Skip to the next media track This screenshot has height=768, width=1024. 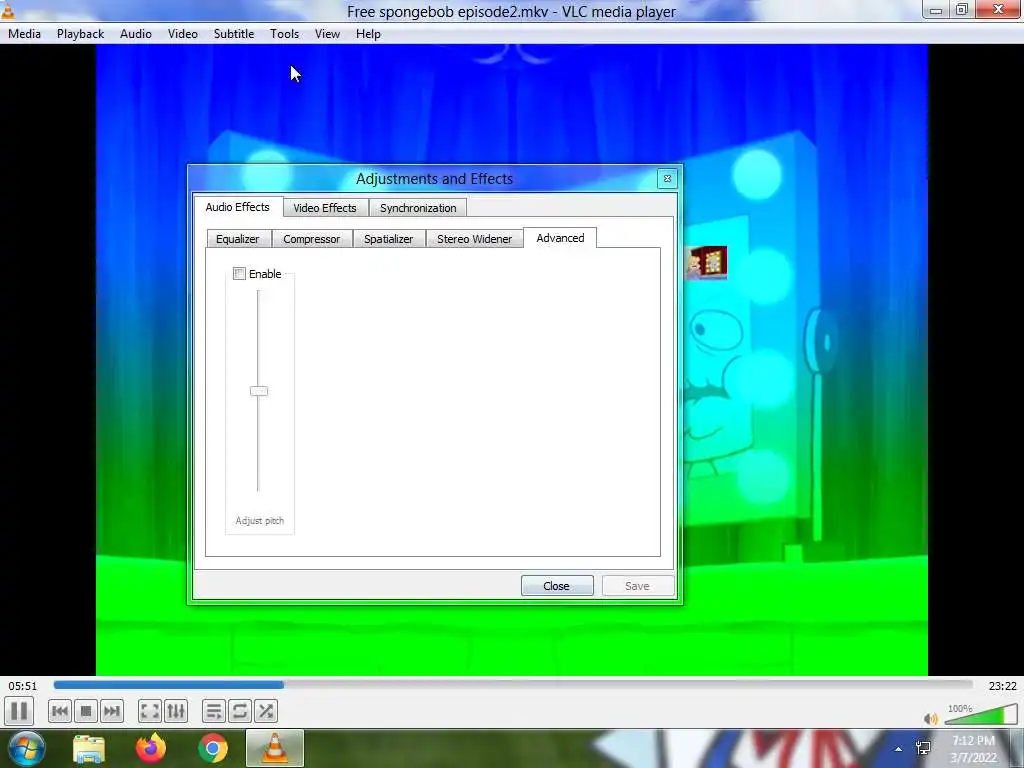112,711
